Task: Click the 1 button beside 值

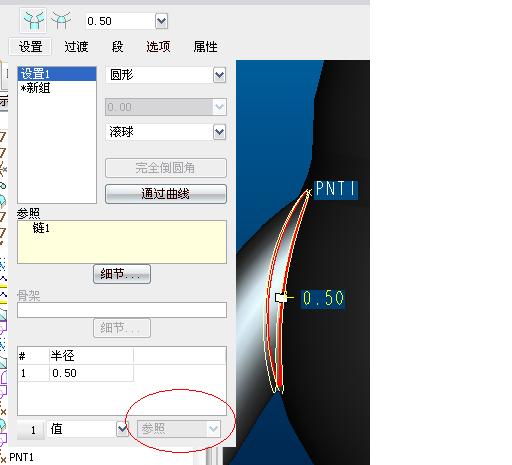Action: coord(31,430)
